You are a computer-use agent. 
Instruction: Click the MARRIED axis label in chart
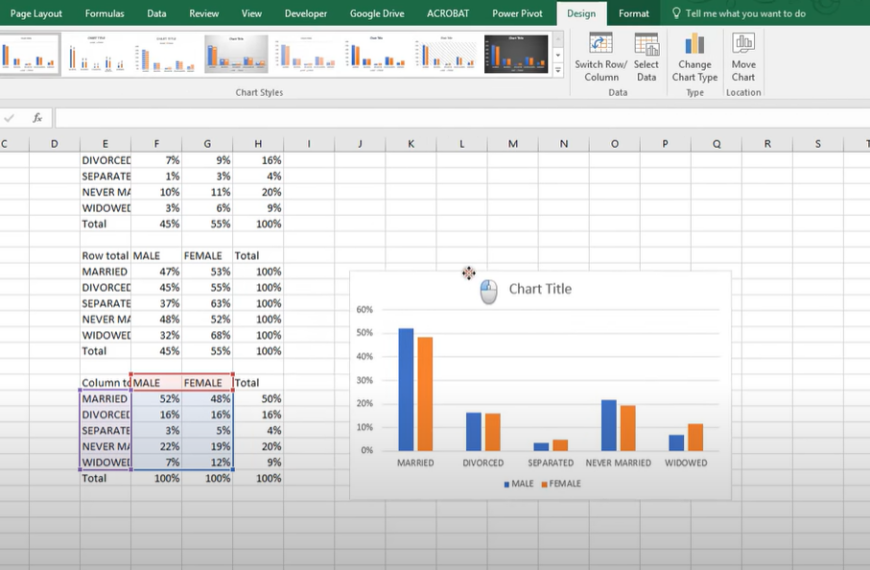pyautogui.click(x=416, y=463)
